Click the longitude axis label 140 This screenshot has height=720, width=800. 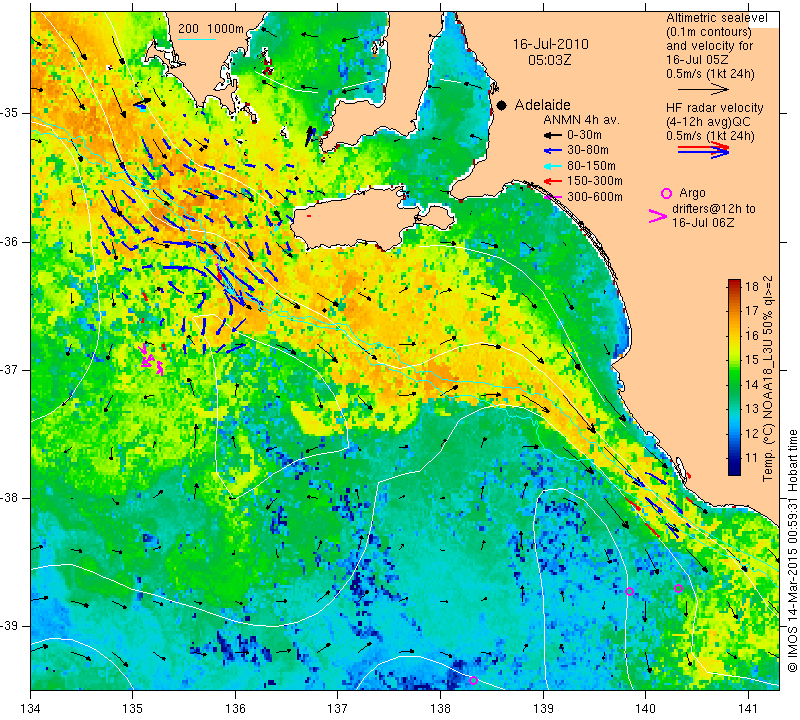(645, 709)
